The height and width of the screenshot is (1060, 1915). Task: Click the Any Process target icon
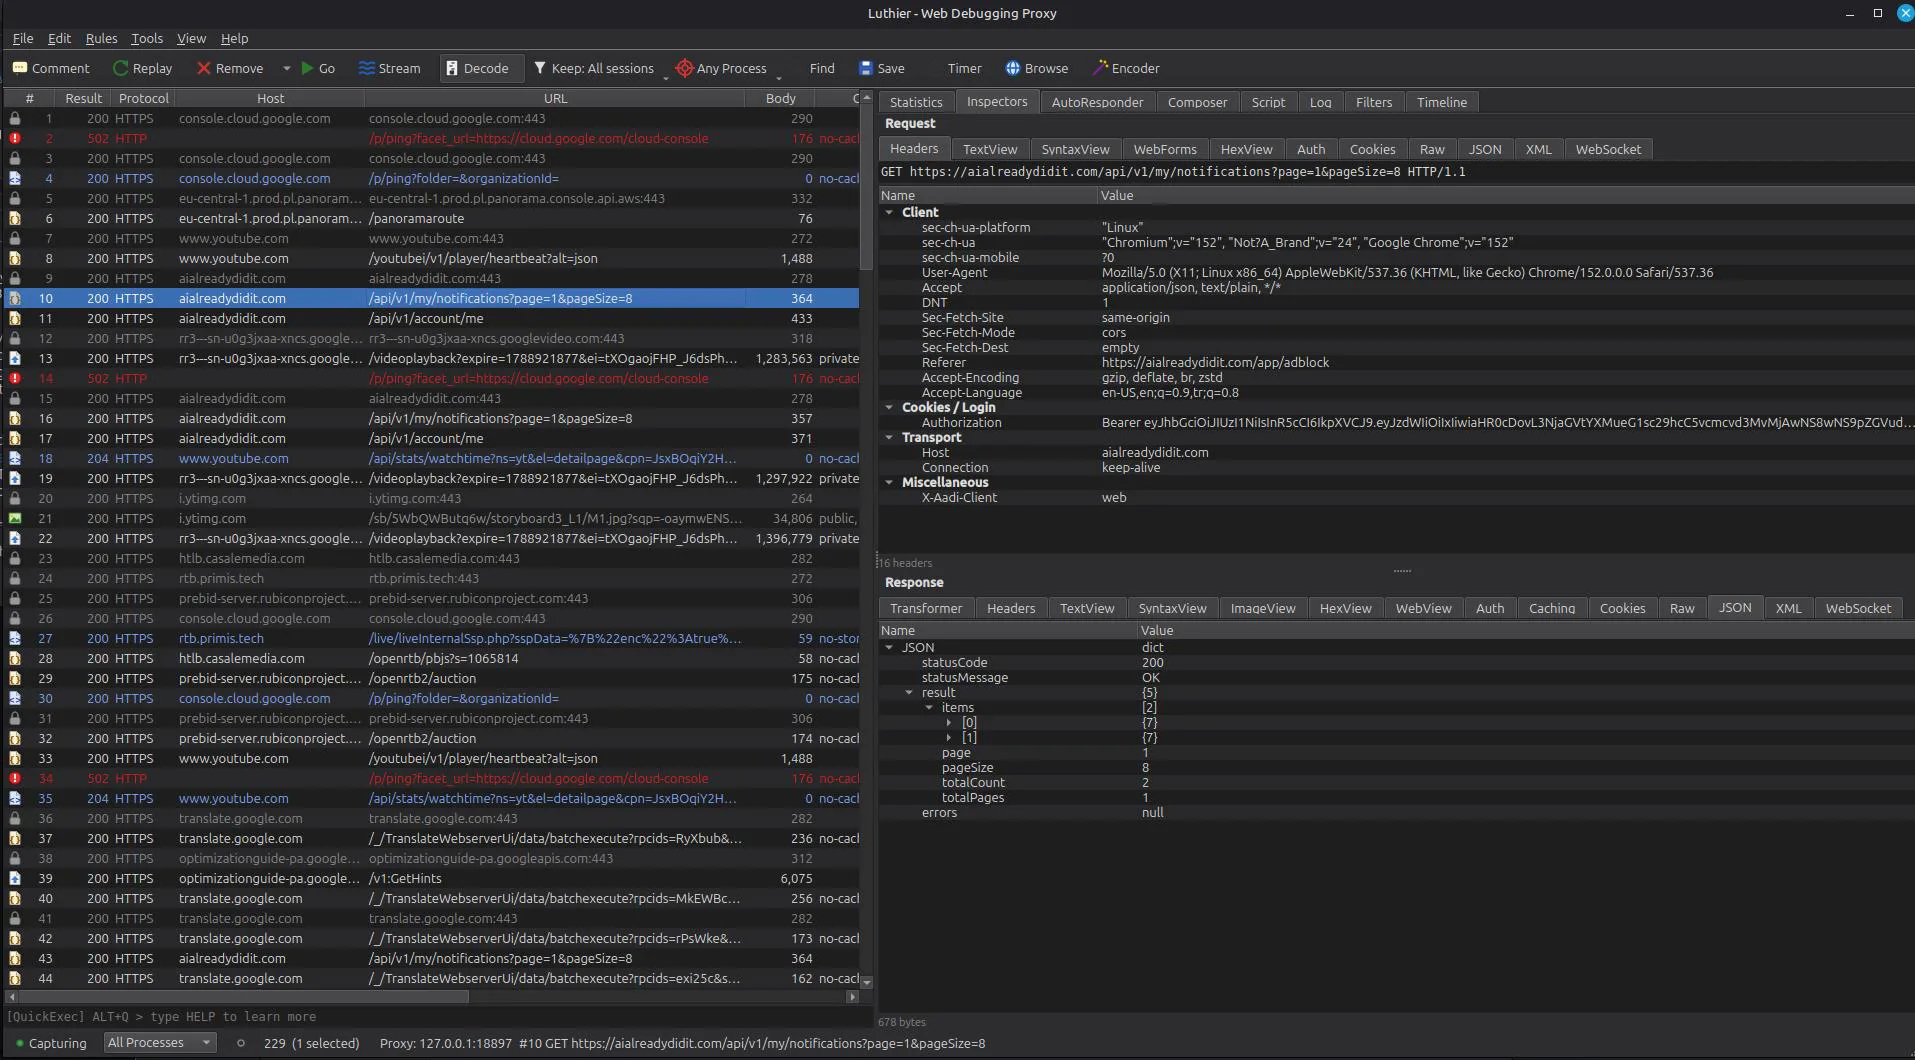point(684,68)
